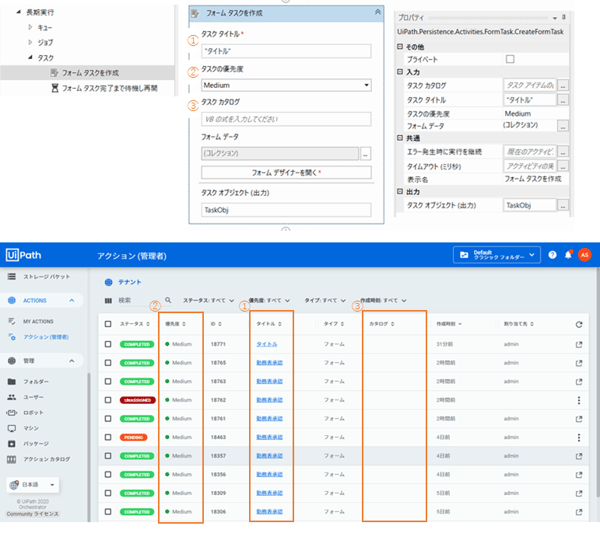Open the Priority filter dropdown
Viewport: 600px width, 547px height.
(x=269, y=300)
